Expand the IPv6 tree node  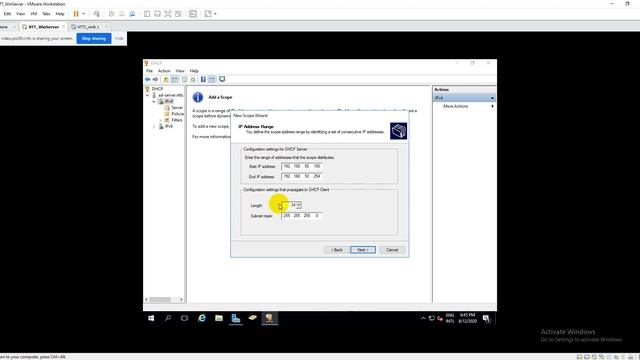[x=154, y=127]
